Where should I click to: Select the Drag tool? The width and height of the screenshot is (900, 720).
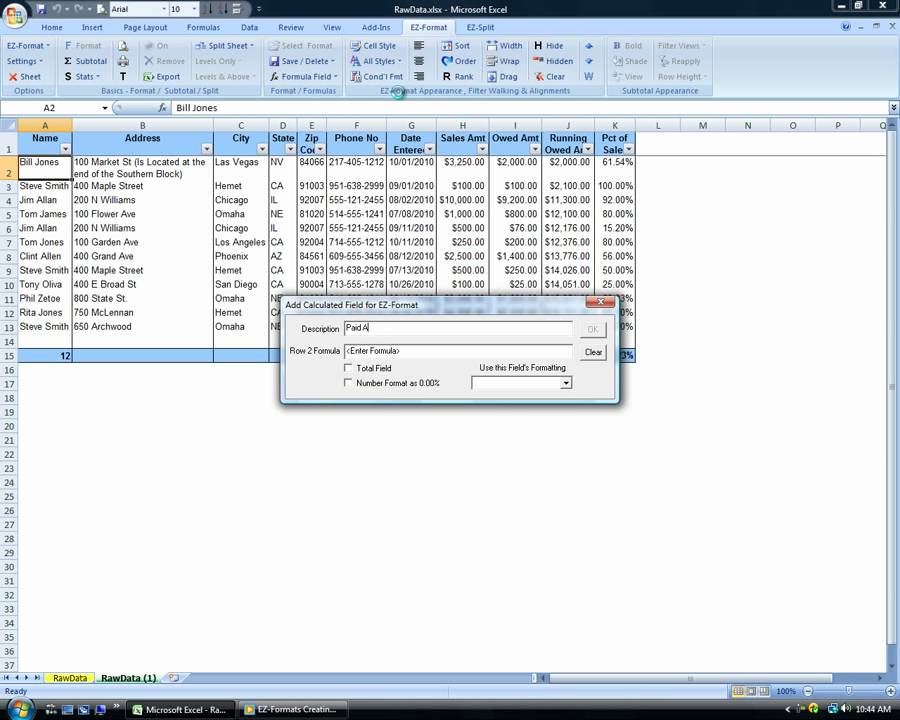502,76
